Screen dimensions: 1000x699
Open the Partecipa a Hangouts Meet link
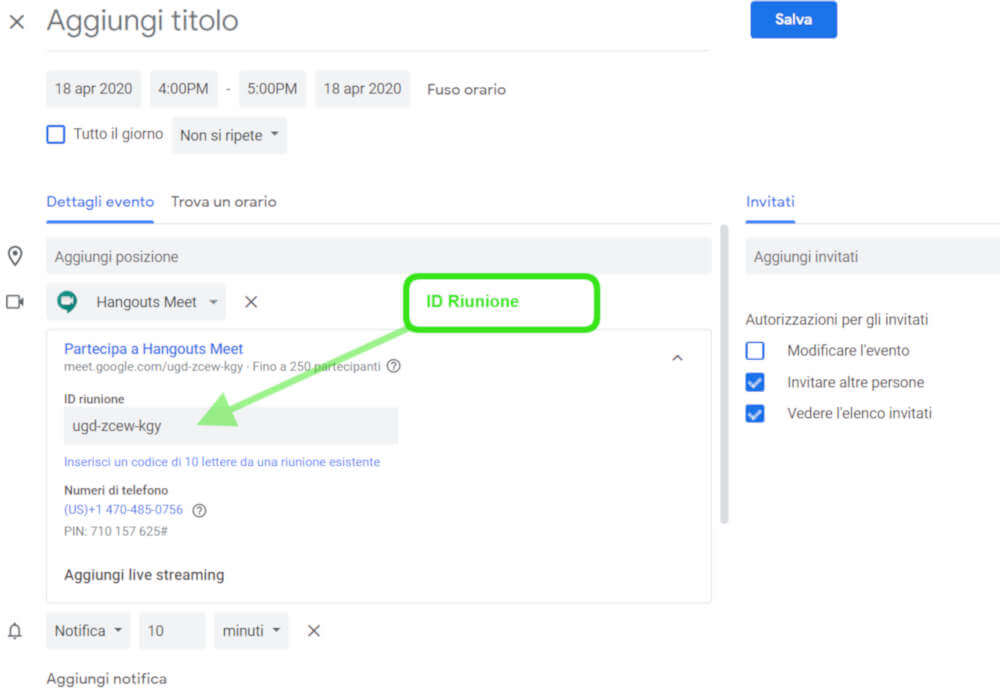(x=153, y=349)
